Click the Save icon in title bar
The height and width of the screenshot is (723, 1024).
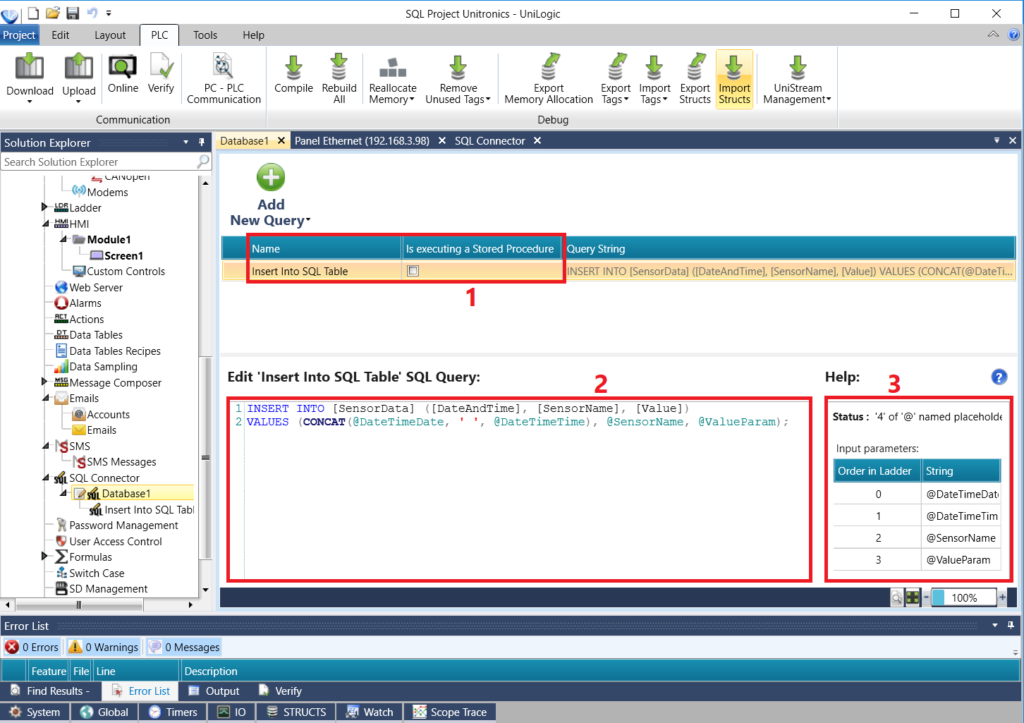[x=72, y=12]
